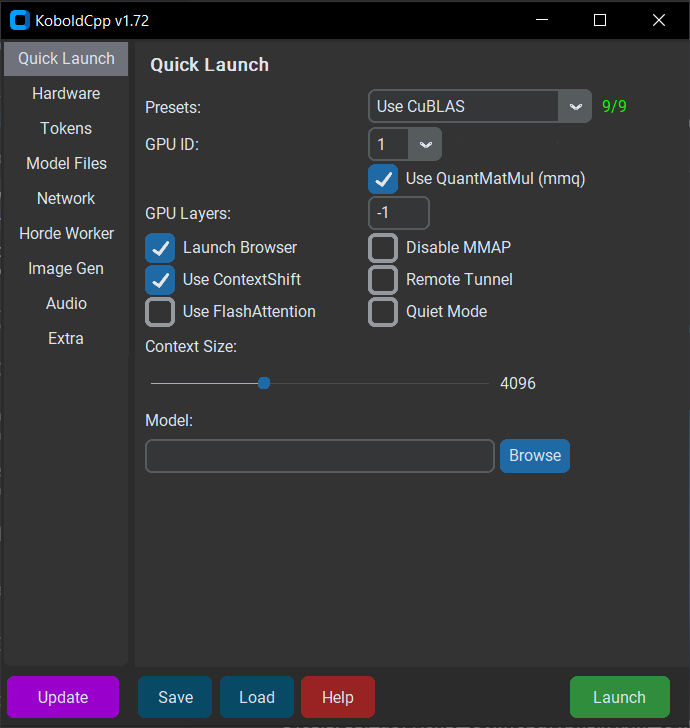Close the KoboldCpp window

coord(659,20)
